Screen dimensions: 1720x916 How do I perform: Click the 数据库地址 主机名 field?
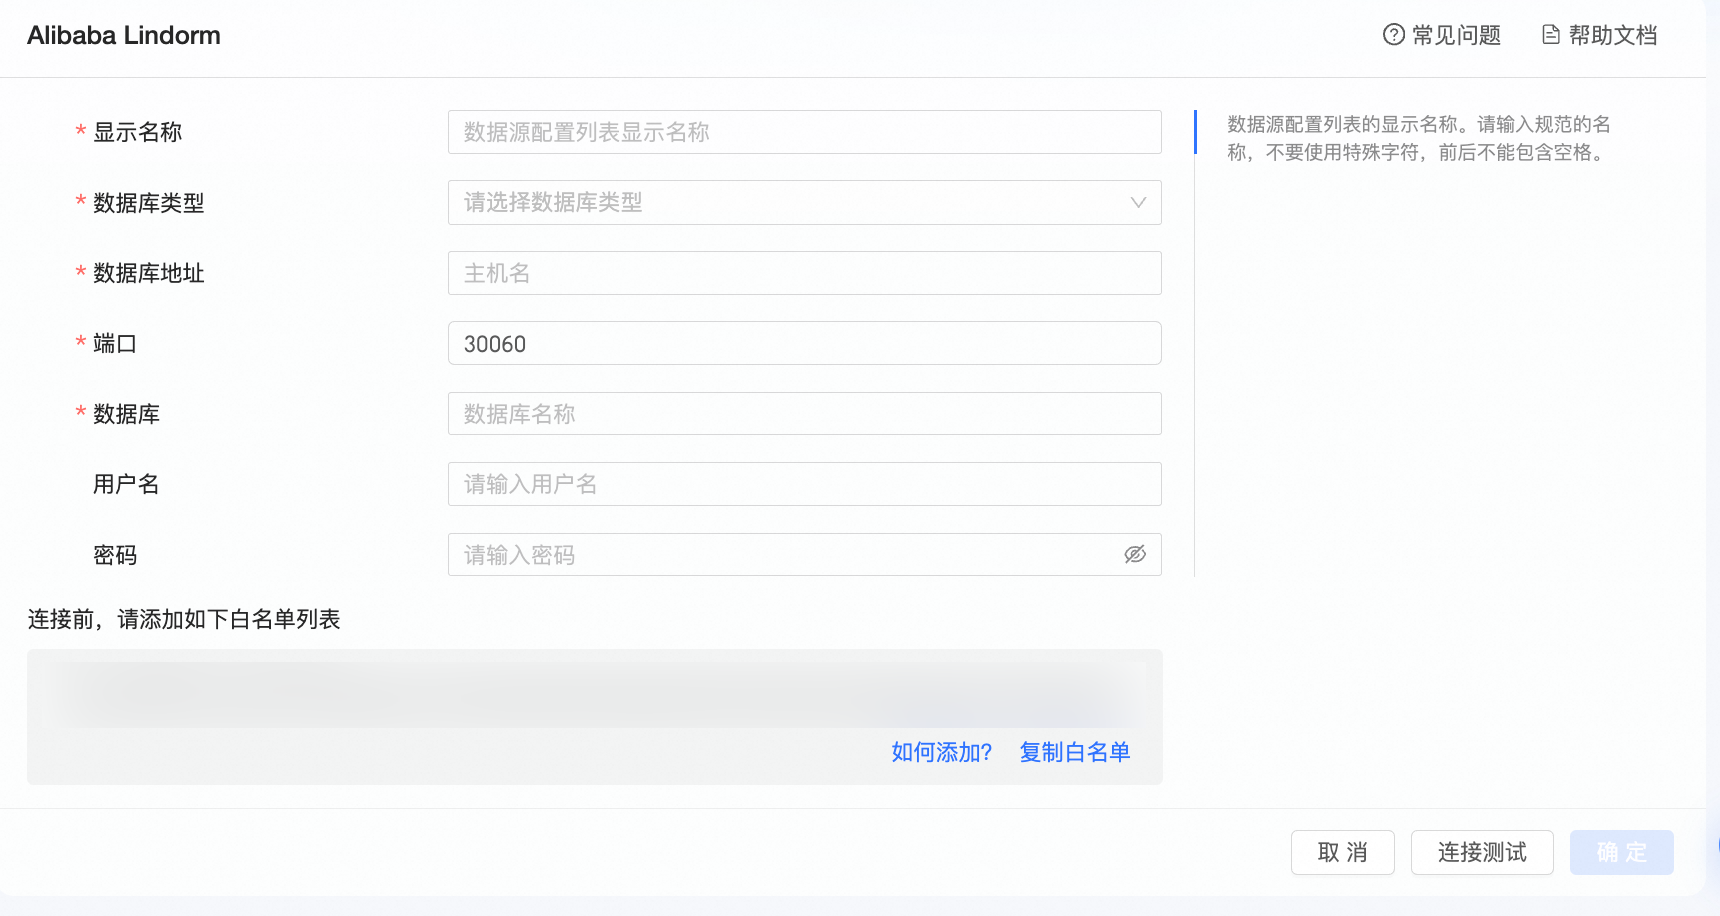[x=805, y=273]
